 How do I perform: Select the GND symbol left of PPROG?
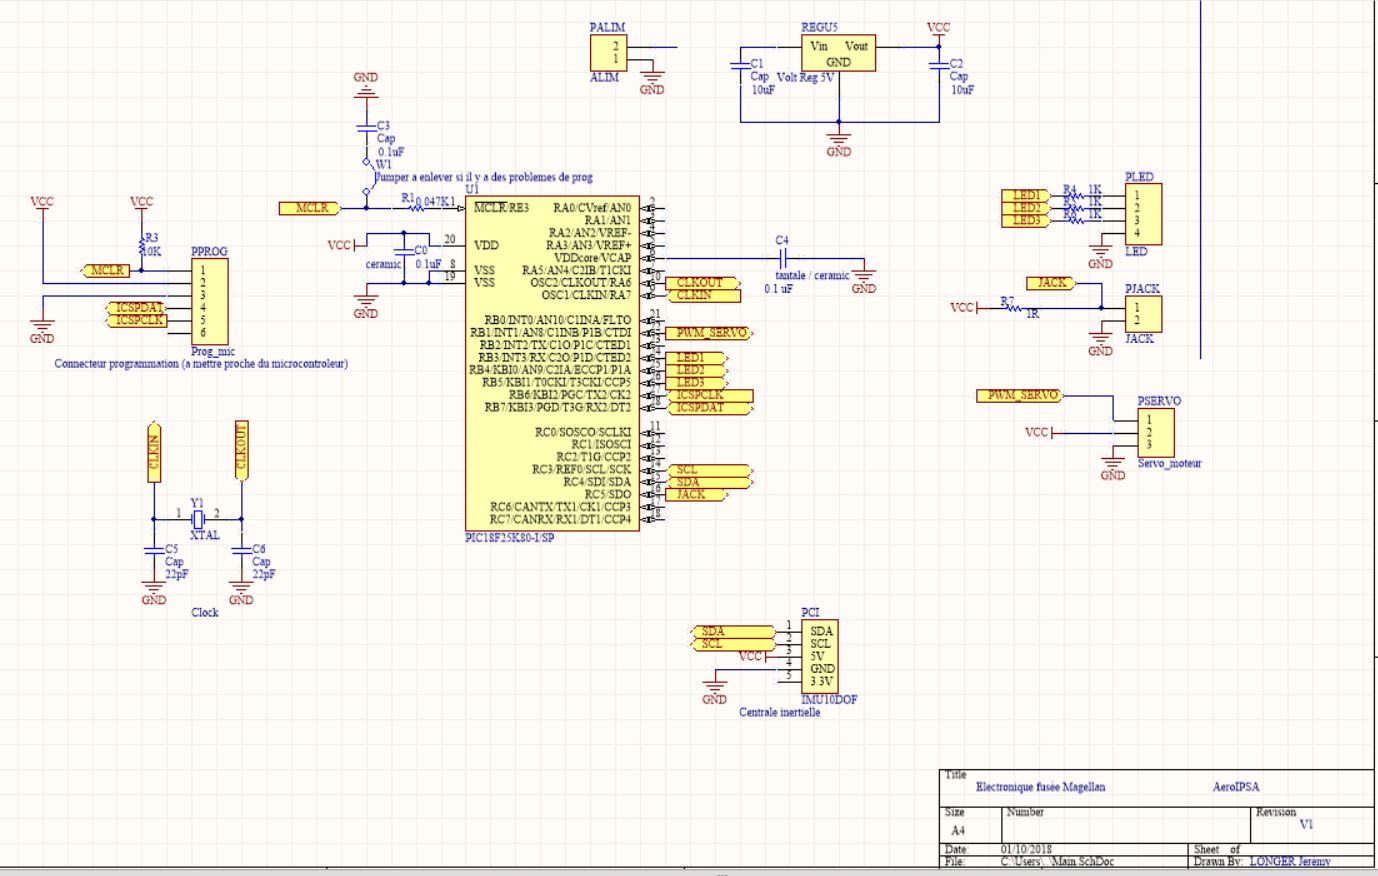42,329
